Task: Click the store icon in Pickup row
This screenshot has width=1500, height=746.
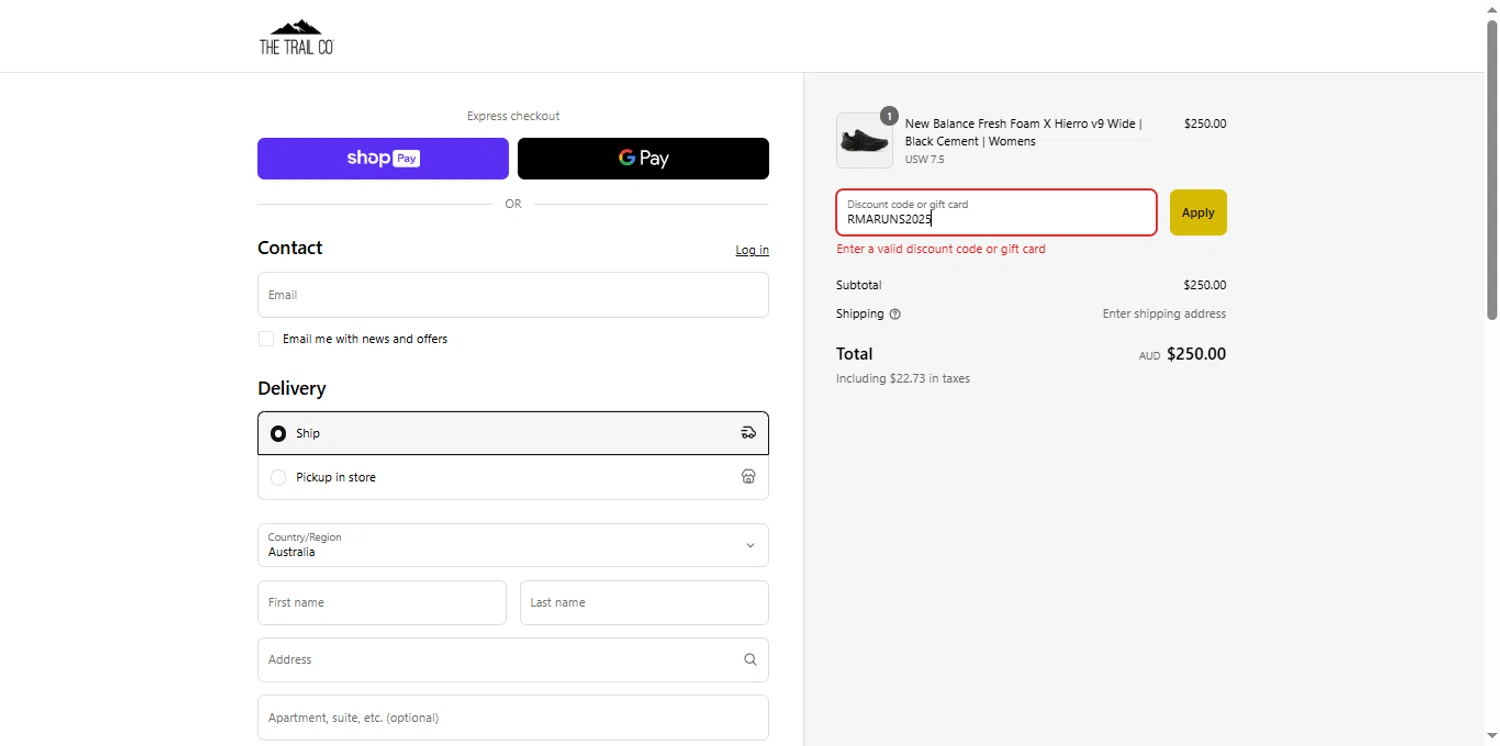Action: pos(748,477)
